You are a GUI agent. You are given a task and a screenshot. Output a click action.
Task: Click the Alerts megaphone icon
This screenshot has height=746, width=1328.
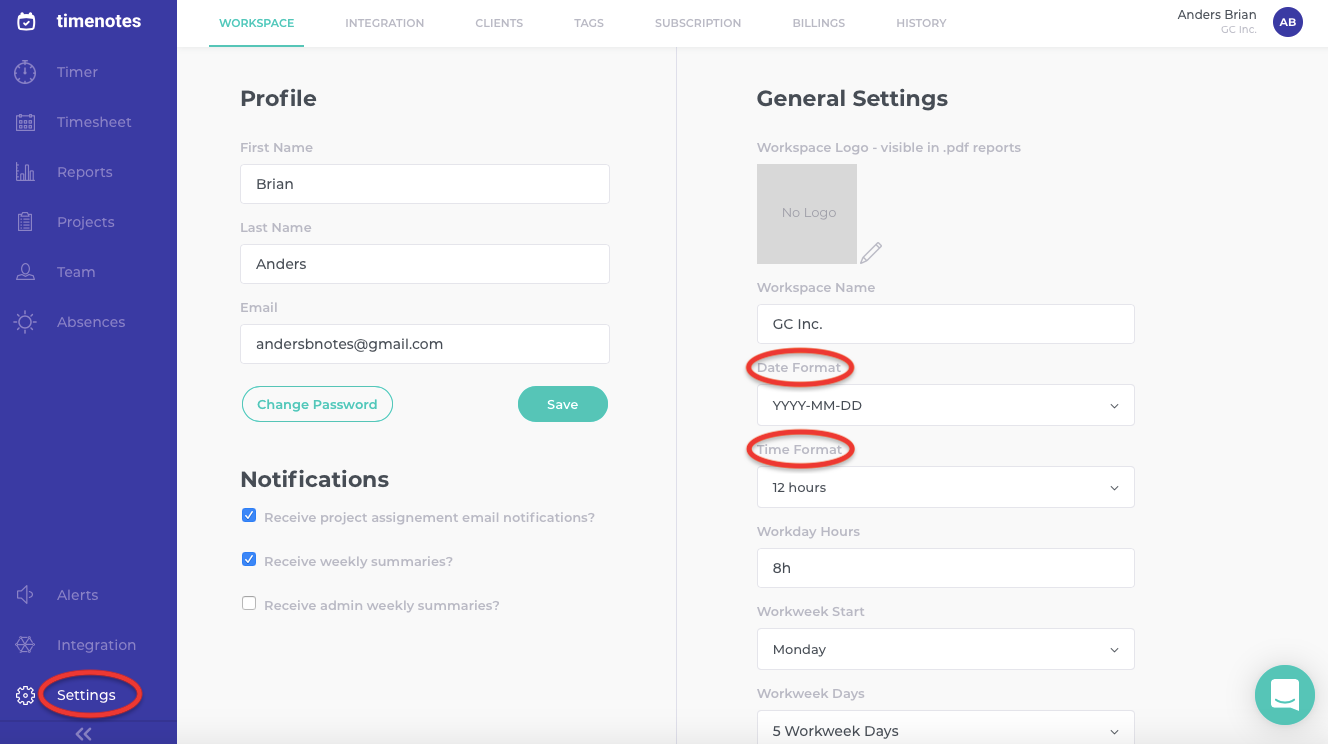coord(25,595)
